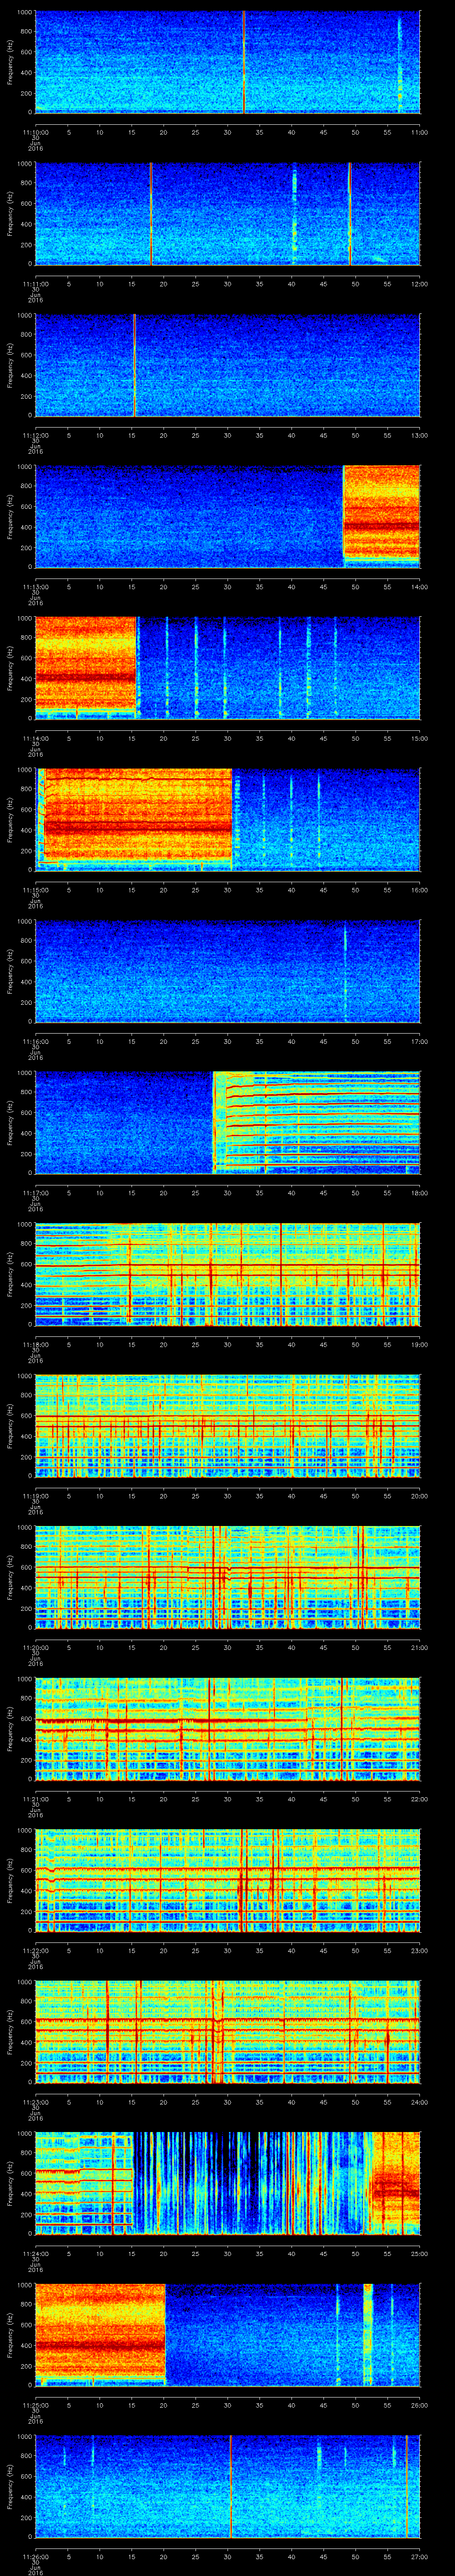Pick the red spike at 49 seconds in 11:11:00 panel

(350, 213)
